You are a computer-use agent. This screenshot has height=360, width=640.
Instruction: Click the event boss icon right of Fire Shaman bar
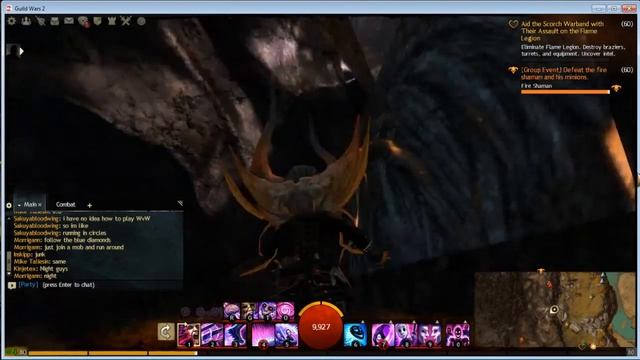[x=616, y=88]
